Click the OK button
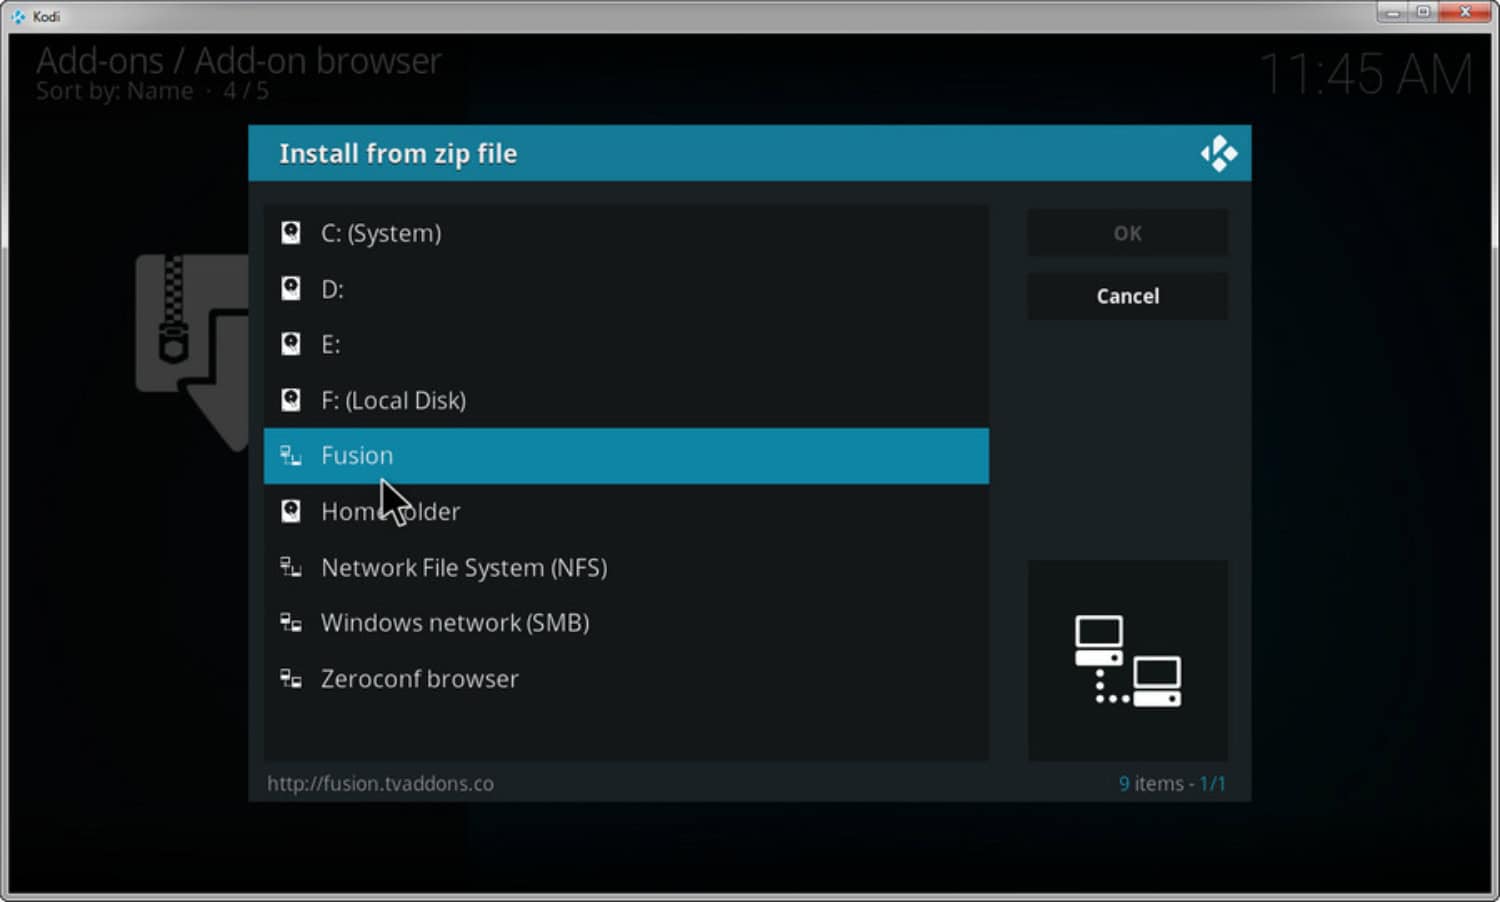1500x902 pixels. coord(1128,233)
